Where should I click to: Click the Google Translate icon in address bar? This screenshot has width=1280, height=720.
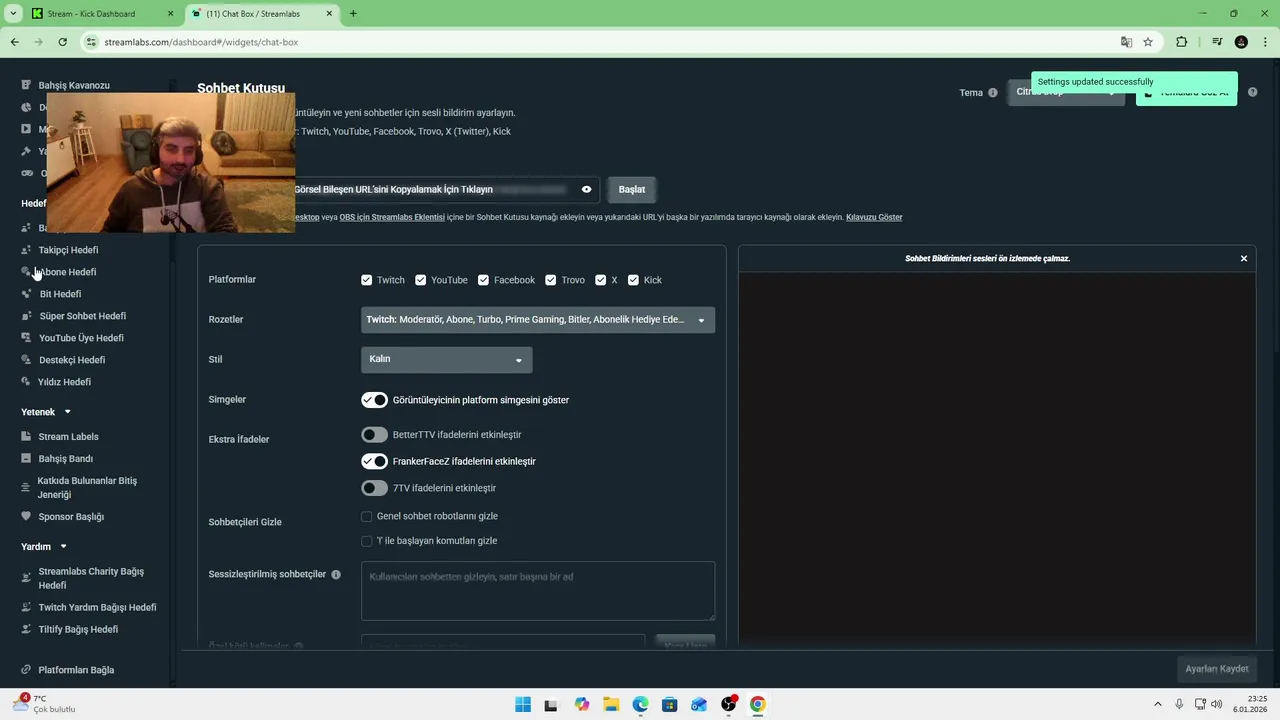pos(1126,42)
